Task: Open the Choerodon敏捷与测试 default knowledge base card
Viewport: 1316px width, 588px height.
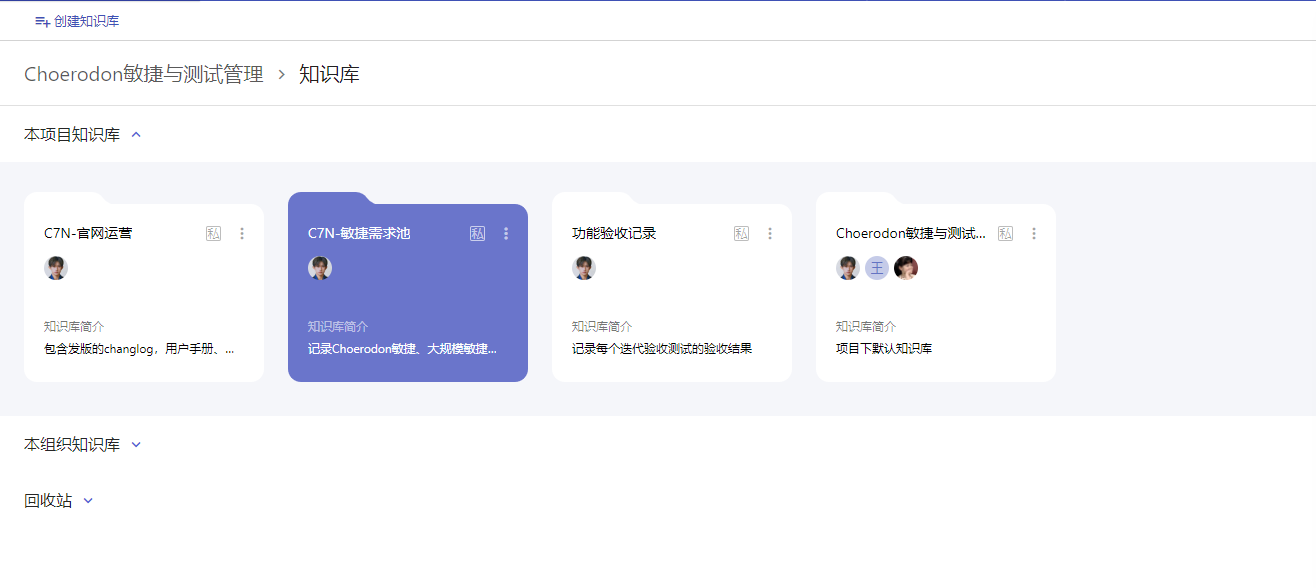Action: click(x=936, y=287)
